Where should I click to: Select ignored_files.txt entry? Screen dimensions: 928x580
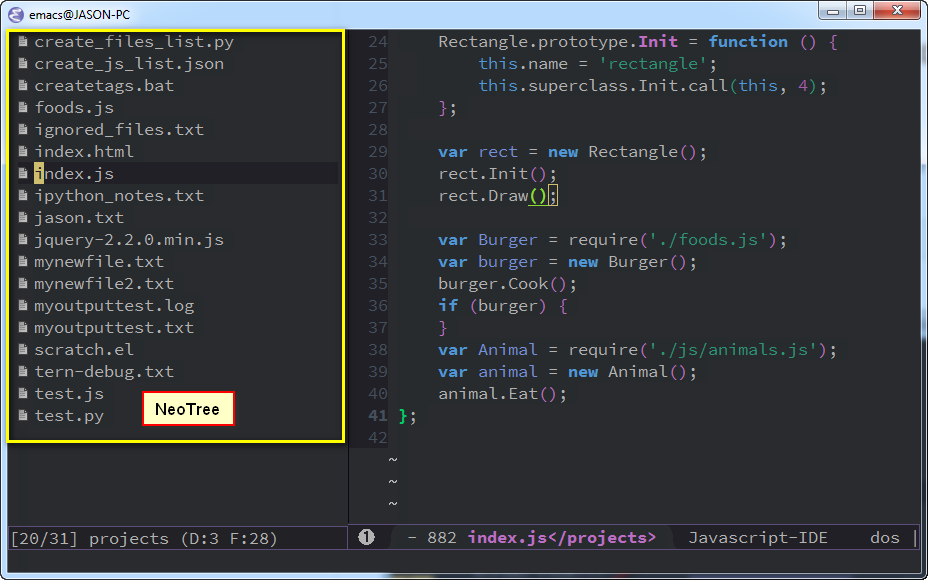(119, 130)
